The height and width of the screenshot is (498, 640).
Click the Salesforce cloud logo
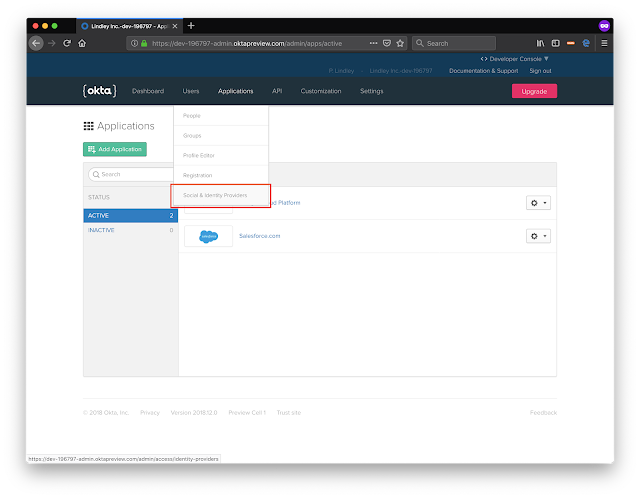click(x=209, y=236)
